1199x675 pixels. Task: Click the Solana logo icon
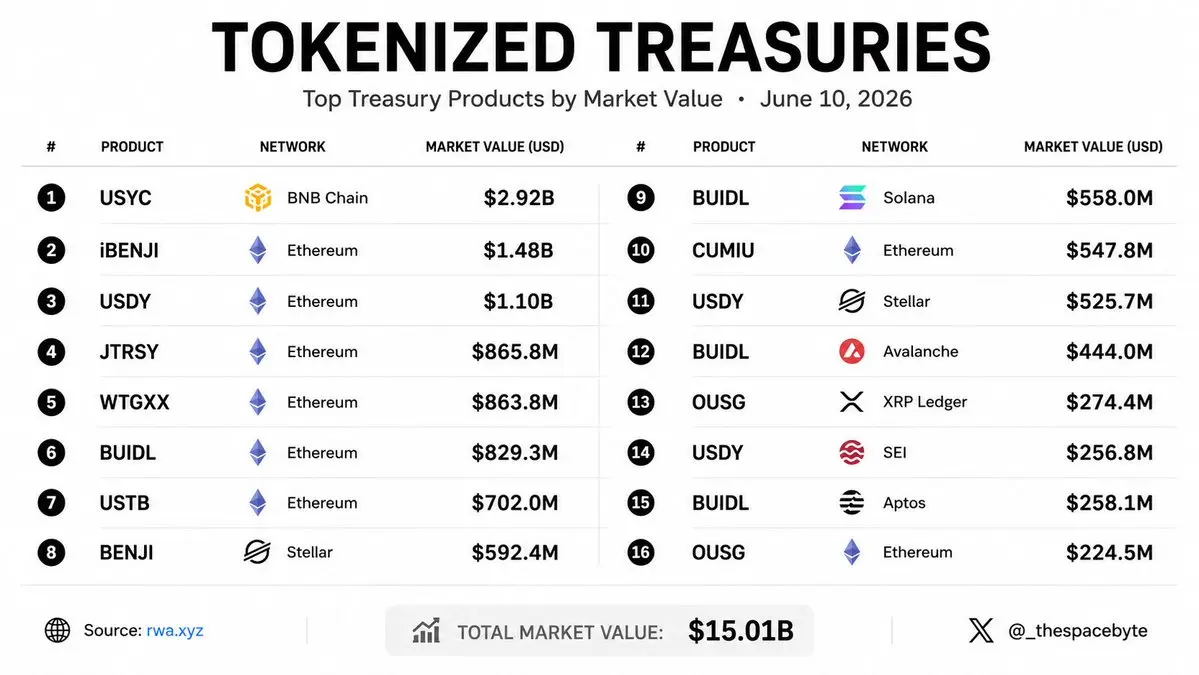[x=852, y=198]
